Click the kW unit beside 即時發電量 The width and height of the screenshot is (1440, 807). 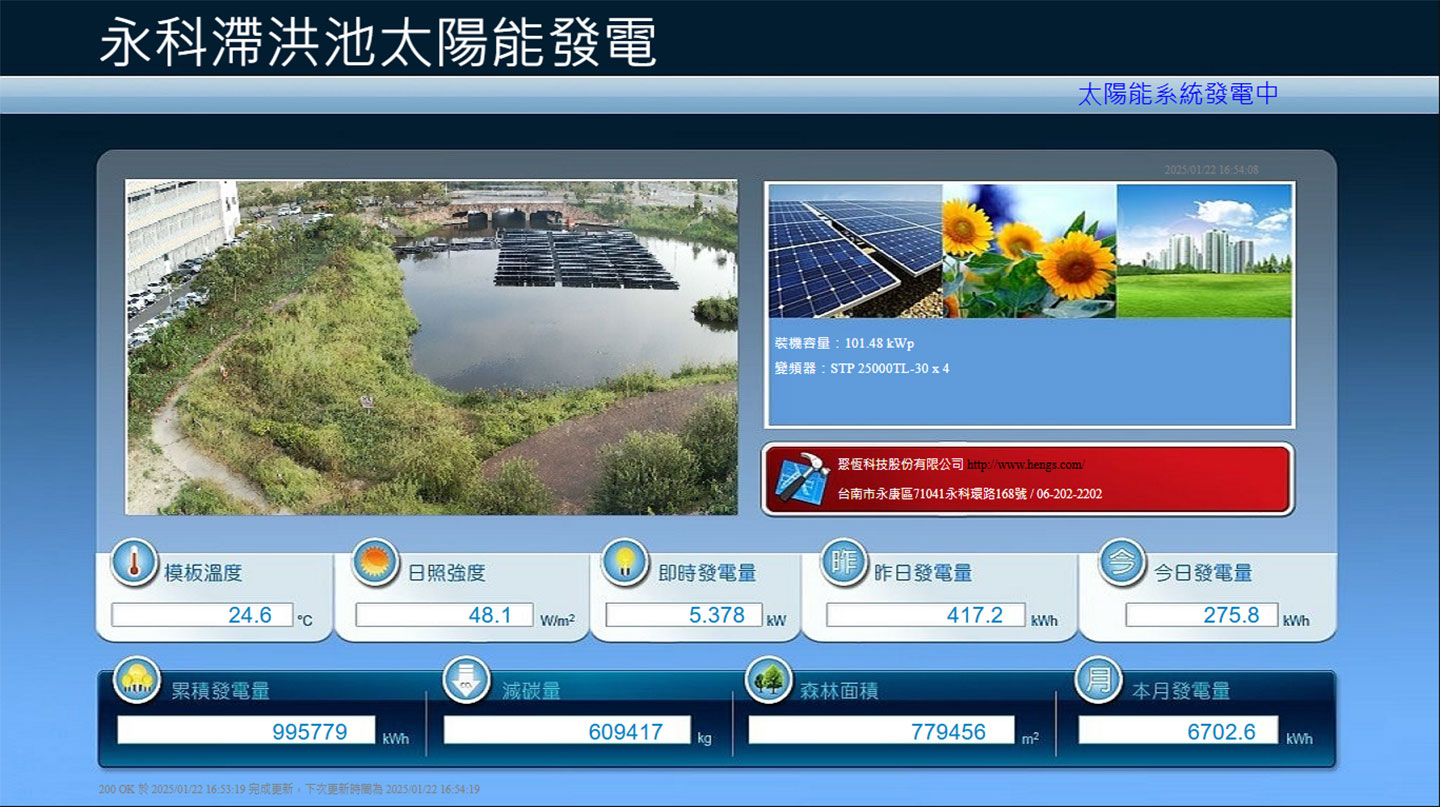(776, 621)
